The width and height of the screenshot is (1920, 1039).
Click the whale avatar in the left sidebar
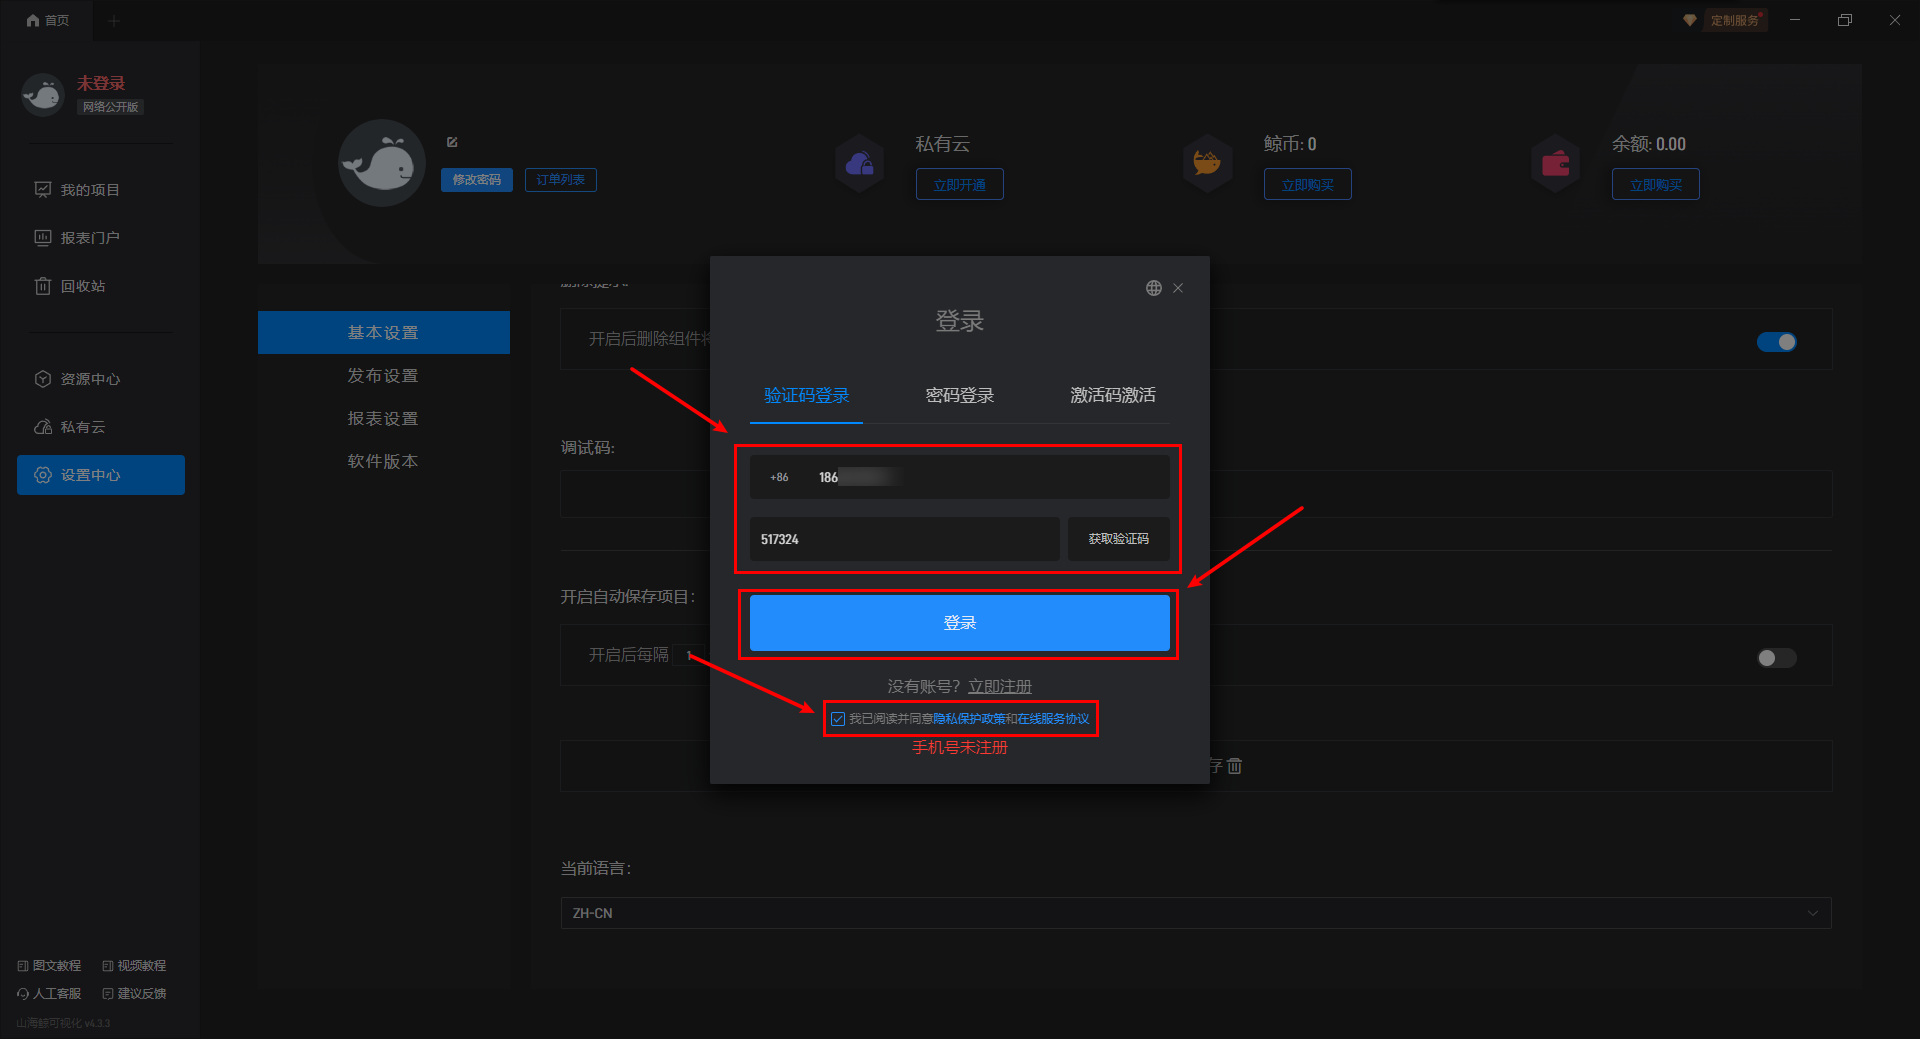[x=43, y=95]
